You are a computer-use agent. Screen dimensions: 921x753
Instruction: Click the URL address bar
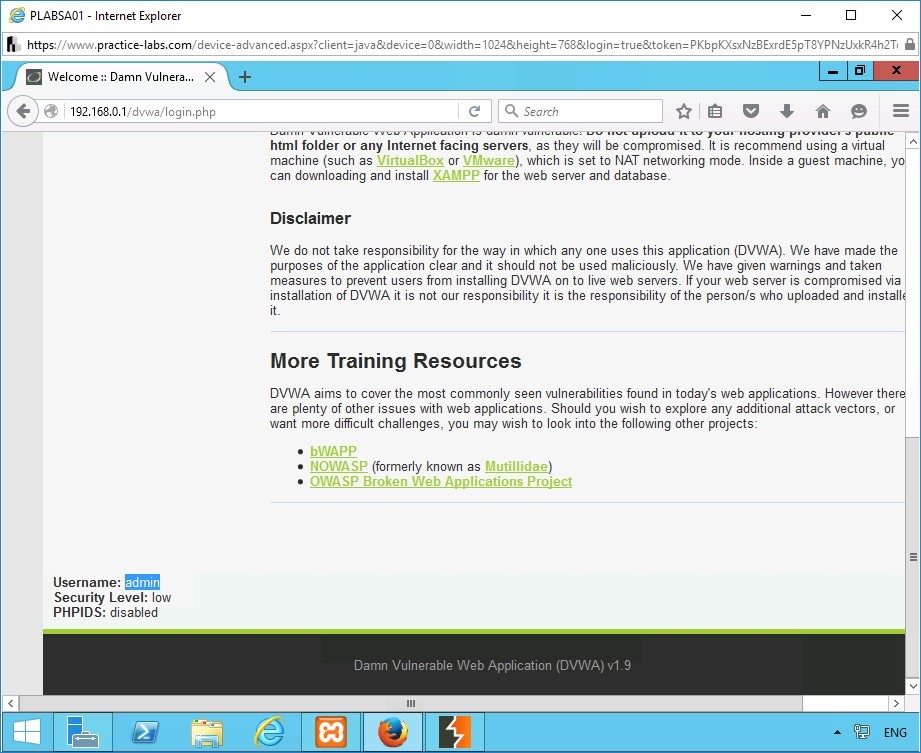[x=260, y=111]
